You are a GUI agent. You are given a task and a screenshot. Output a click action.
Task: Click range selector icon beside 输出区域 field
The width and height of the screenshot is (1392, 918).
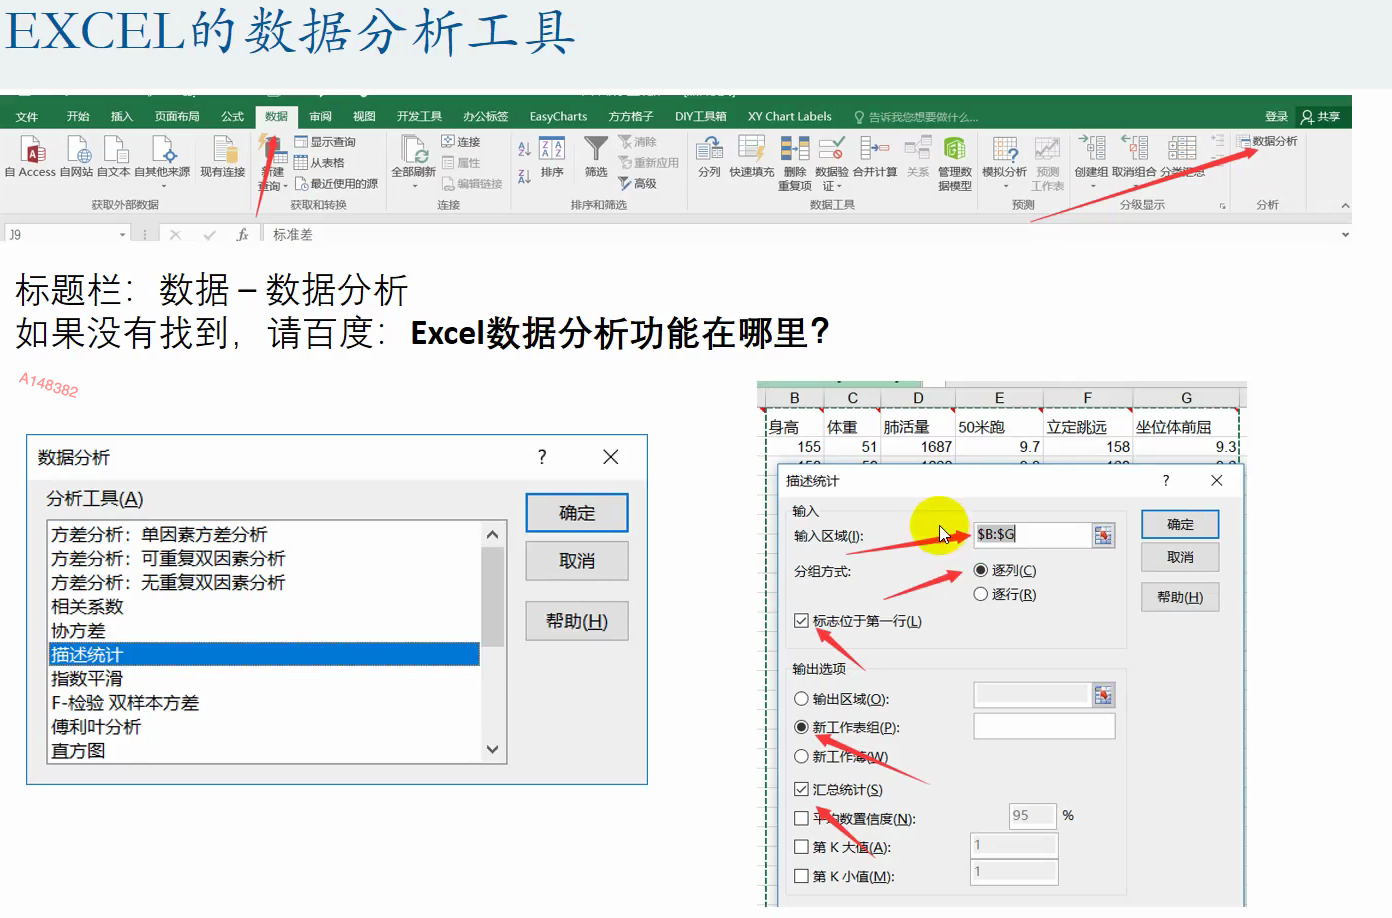(1103, 695)
